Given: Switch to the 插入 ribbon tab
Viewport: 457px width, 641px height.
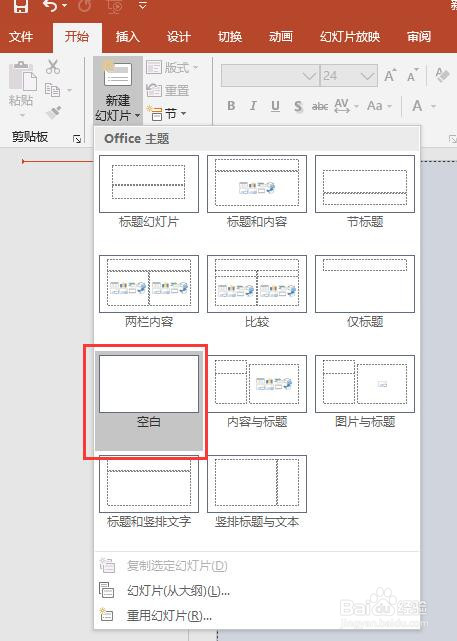Looking at the screenshot, I should [x=128, y=37].
